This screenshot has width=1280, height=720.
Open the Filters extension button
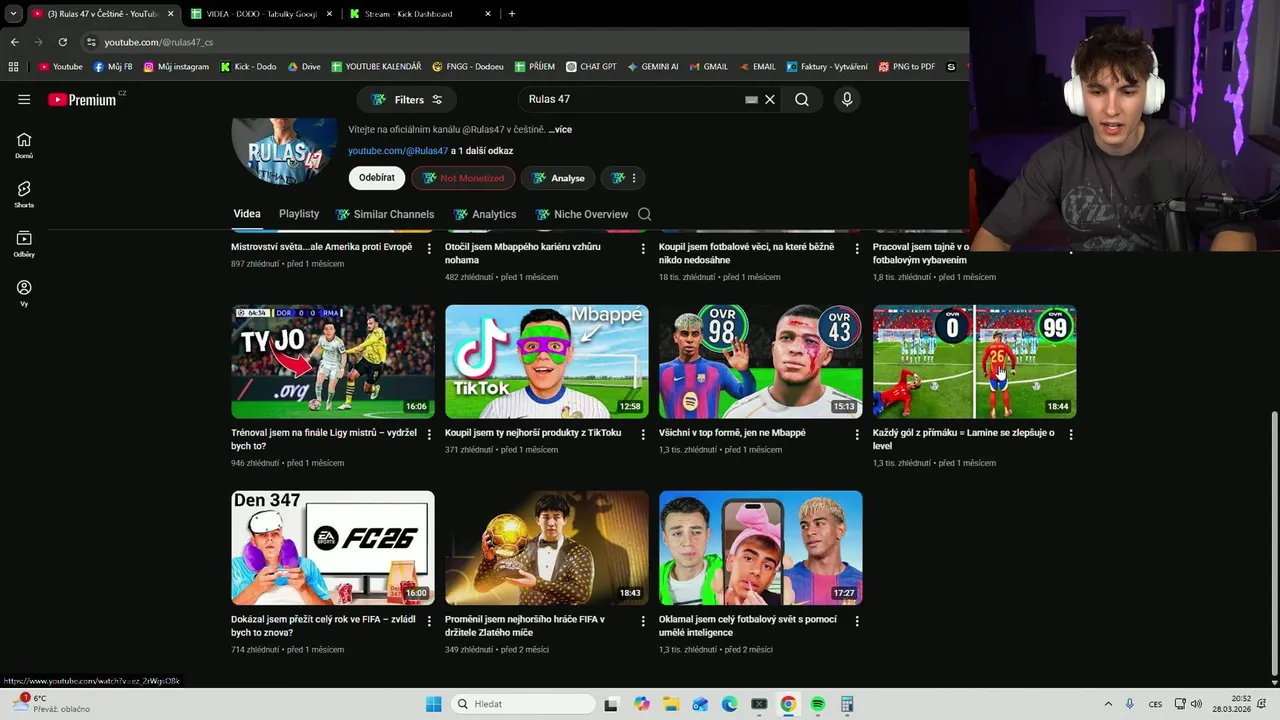pos(407,99)
